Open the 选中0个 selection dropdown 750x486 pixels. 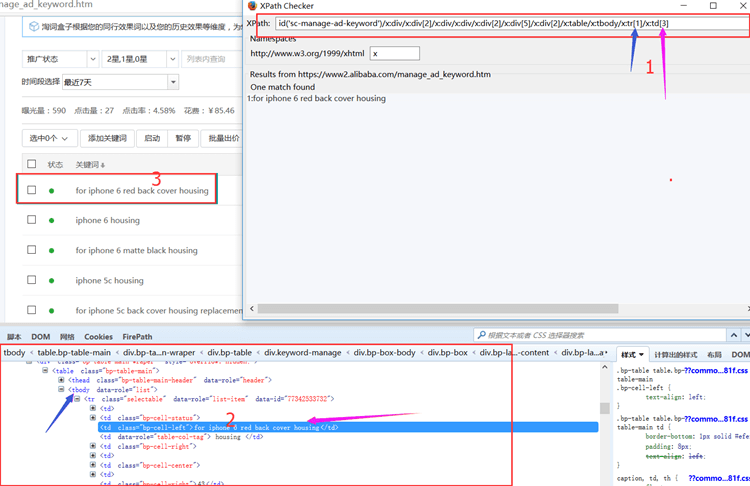pyautogui.click(x=48, y=138)
